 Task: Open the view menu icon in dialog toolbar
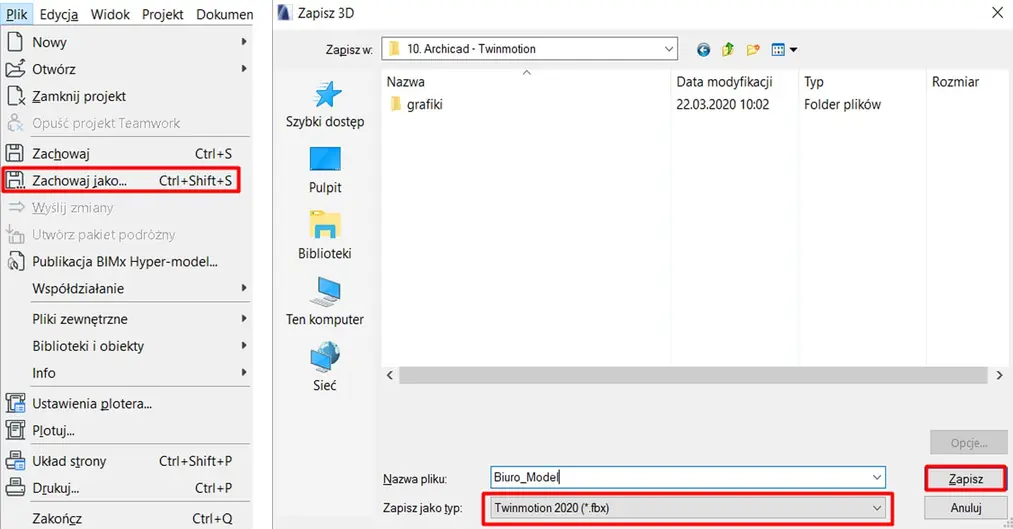[x=784, y=49]
